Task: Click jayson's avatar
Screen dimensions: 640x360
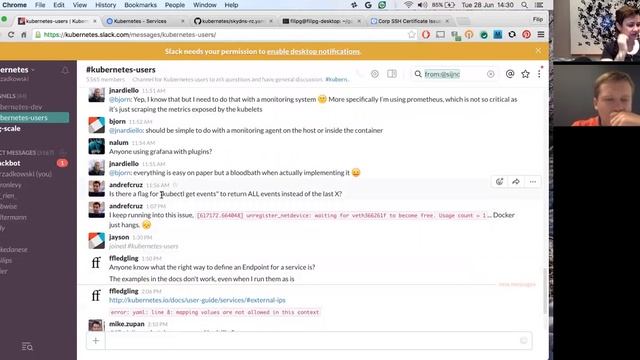Action: tap(96, 241)
